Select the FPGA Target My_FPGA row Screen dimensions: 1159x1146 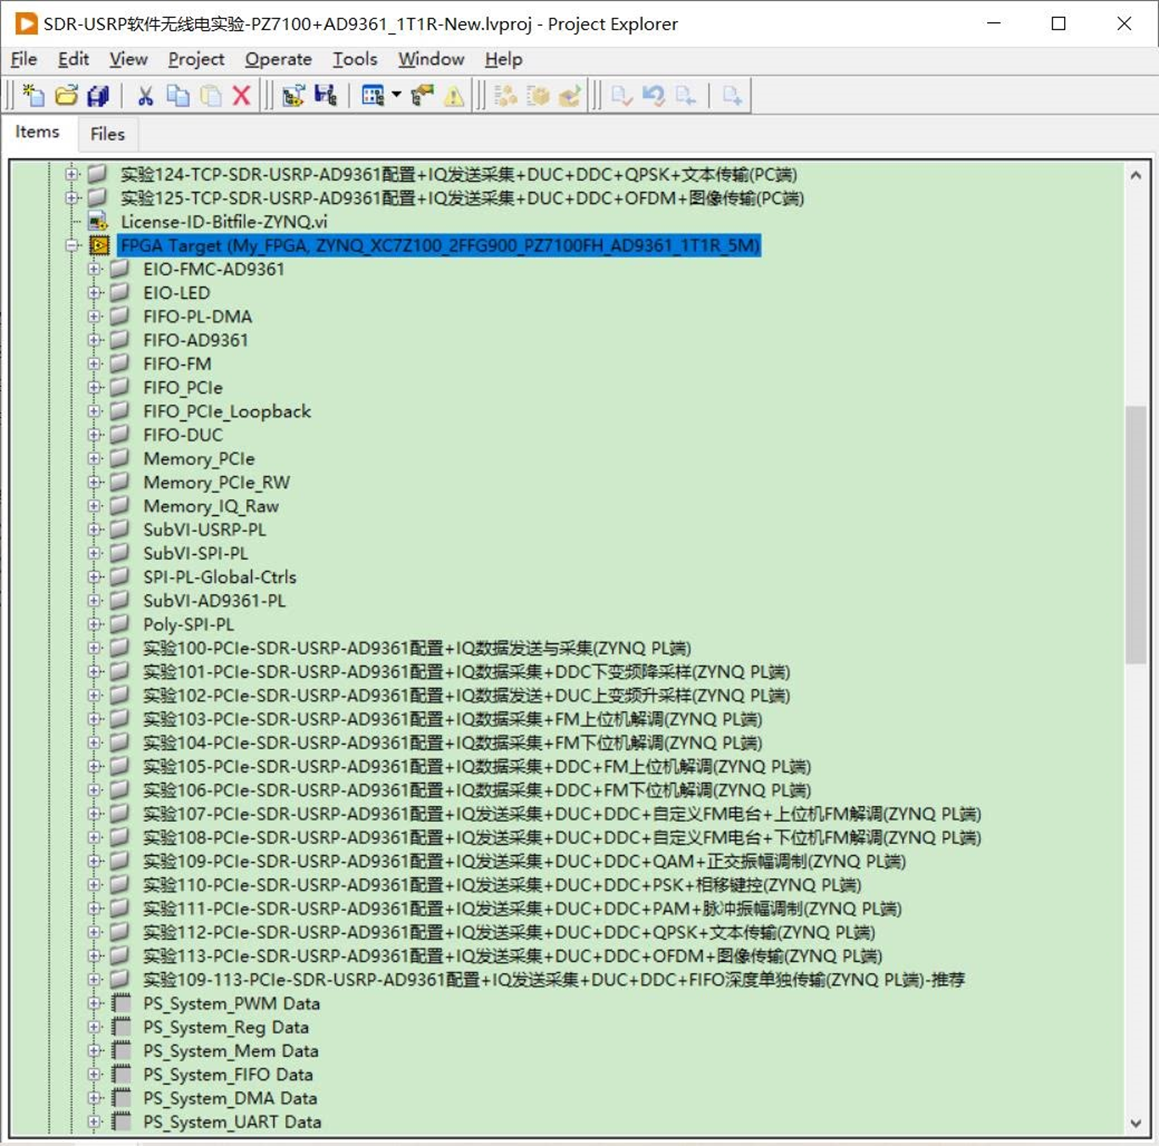439,245
